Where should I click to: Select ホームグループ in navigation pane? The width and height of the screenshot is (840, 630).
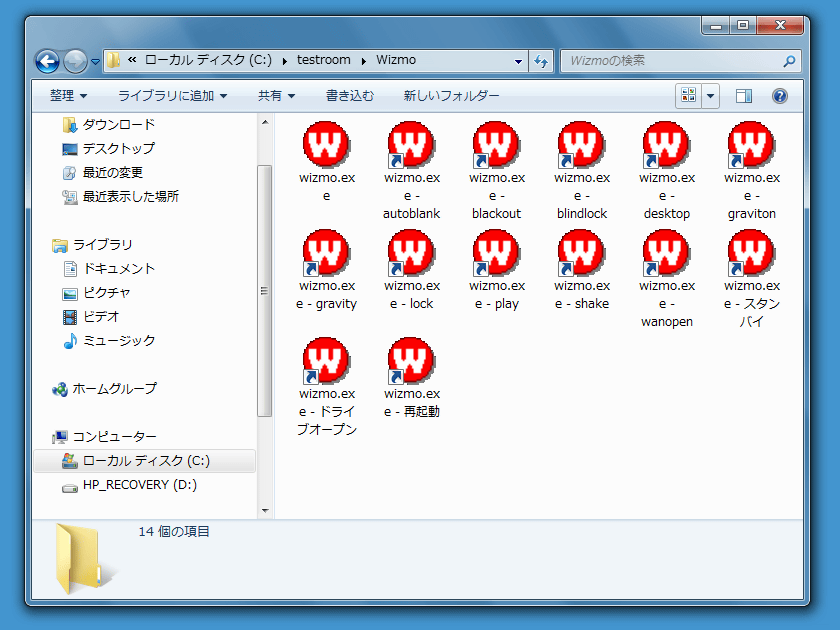tap(104, 388)
